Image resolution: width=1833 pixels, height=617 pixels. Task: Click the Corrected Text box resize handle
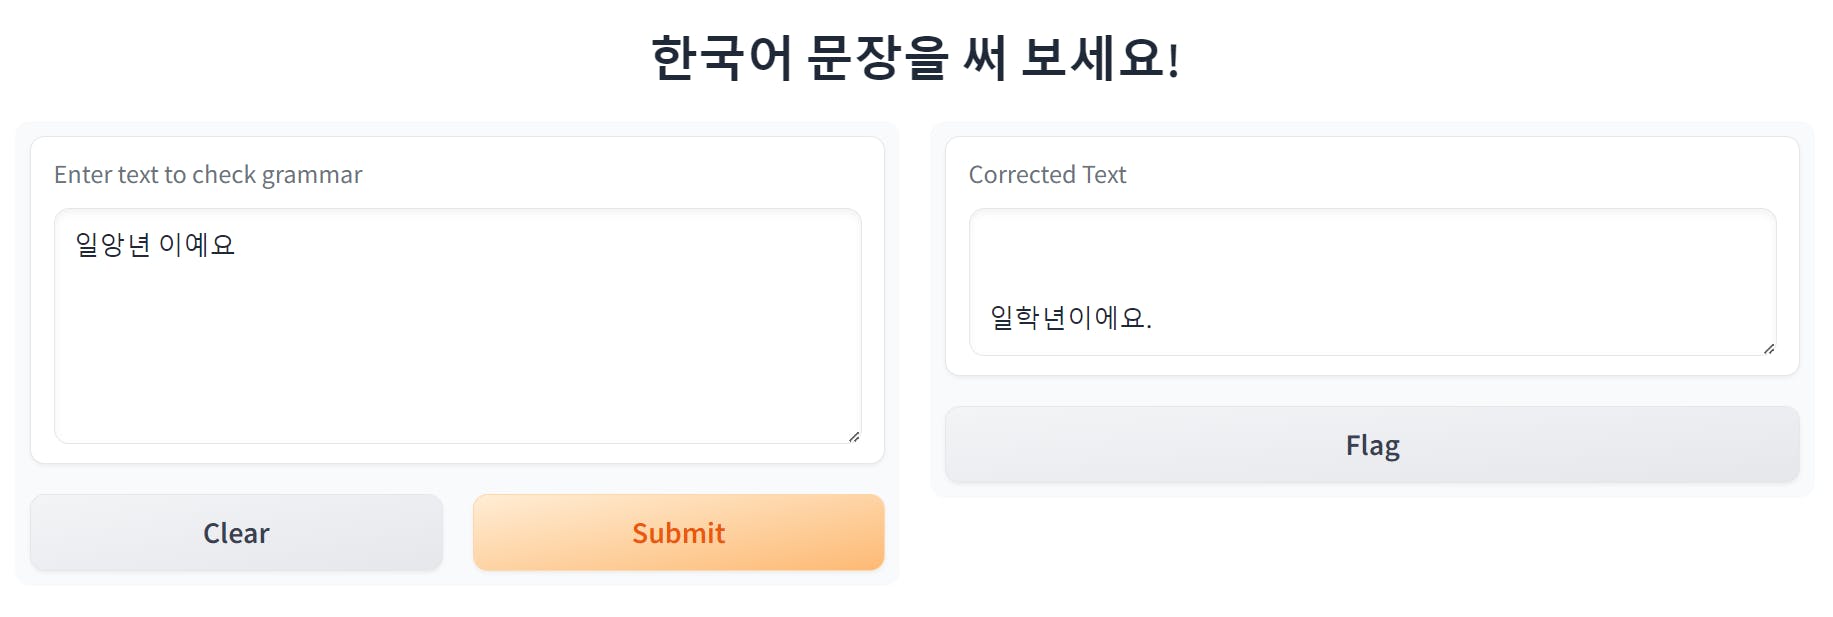click(x=1769, y=349)
